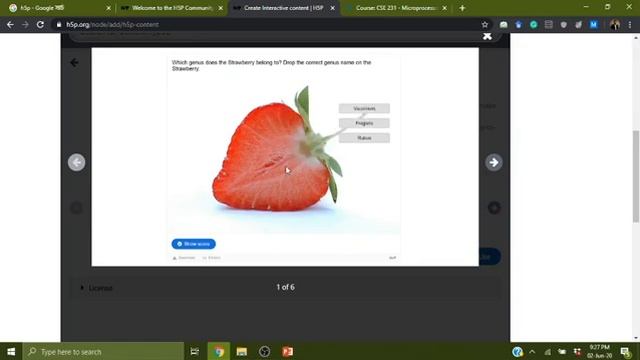Open a new browser tab with plus
The image size is (640, 360).
[462, 8]
